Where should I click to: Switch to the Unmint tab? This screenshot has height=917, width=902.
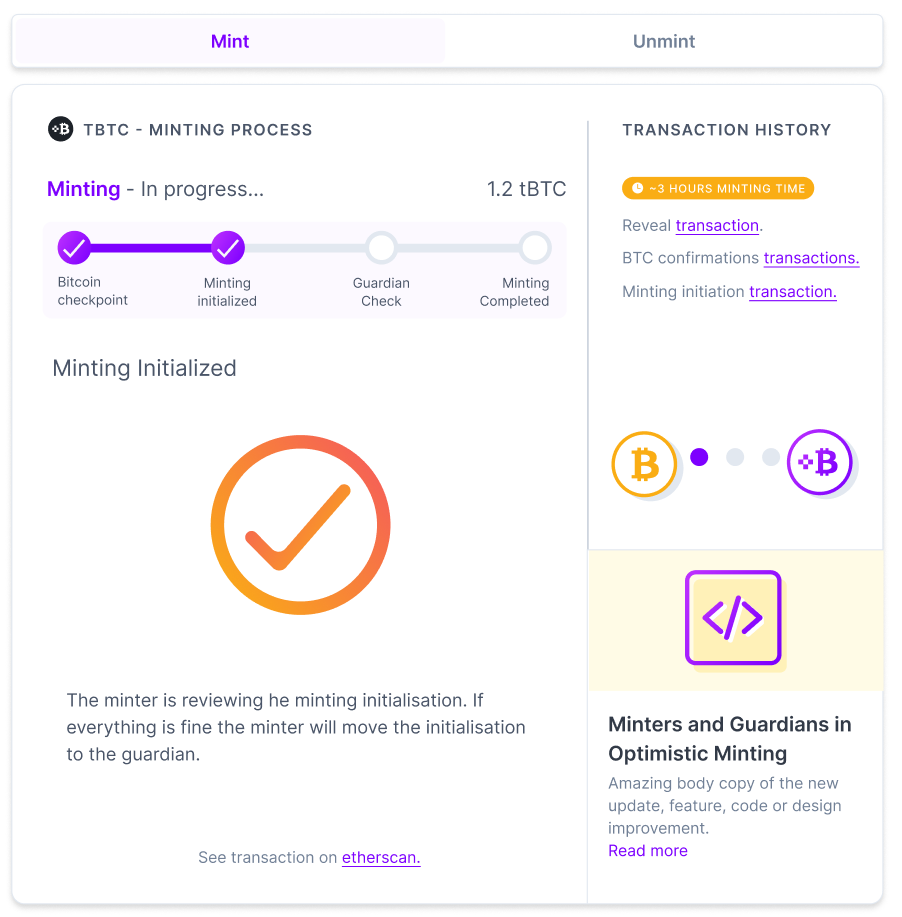pos(663,41)
